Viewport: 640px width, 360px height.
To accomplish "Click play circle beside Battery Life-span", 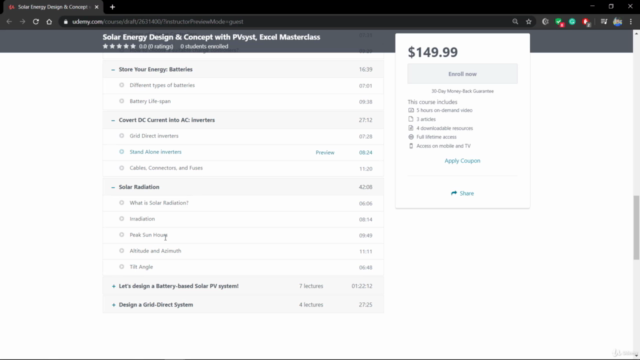I will [x=122, y=101].
